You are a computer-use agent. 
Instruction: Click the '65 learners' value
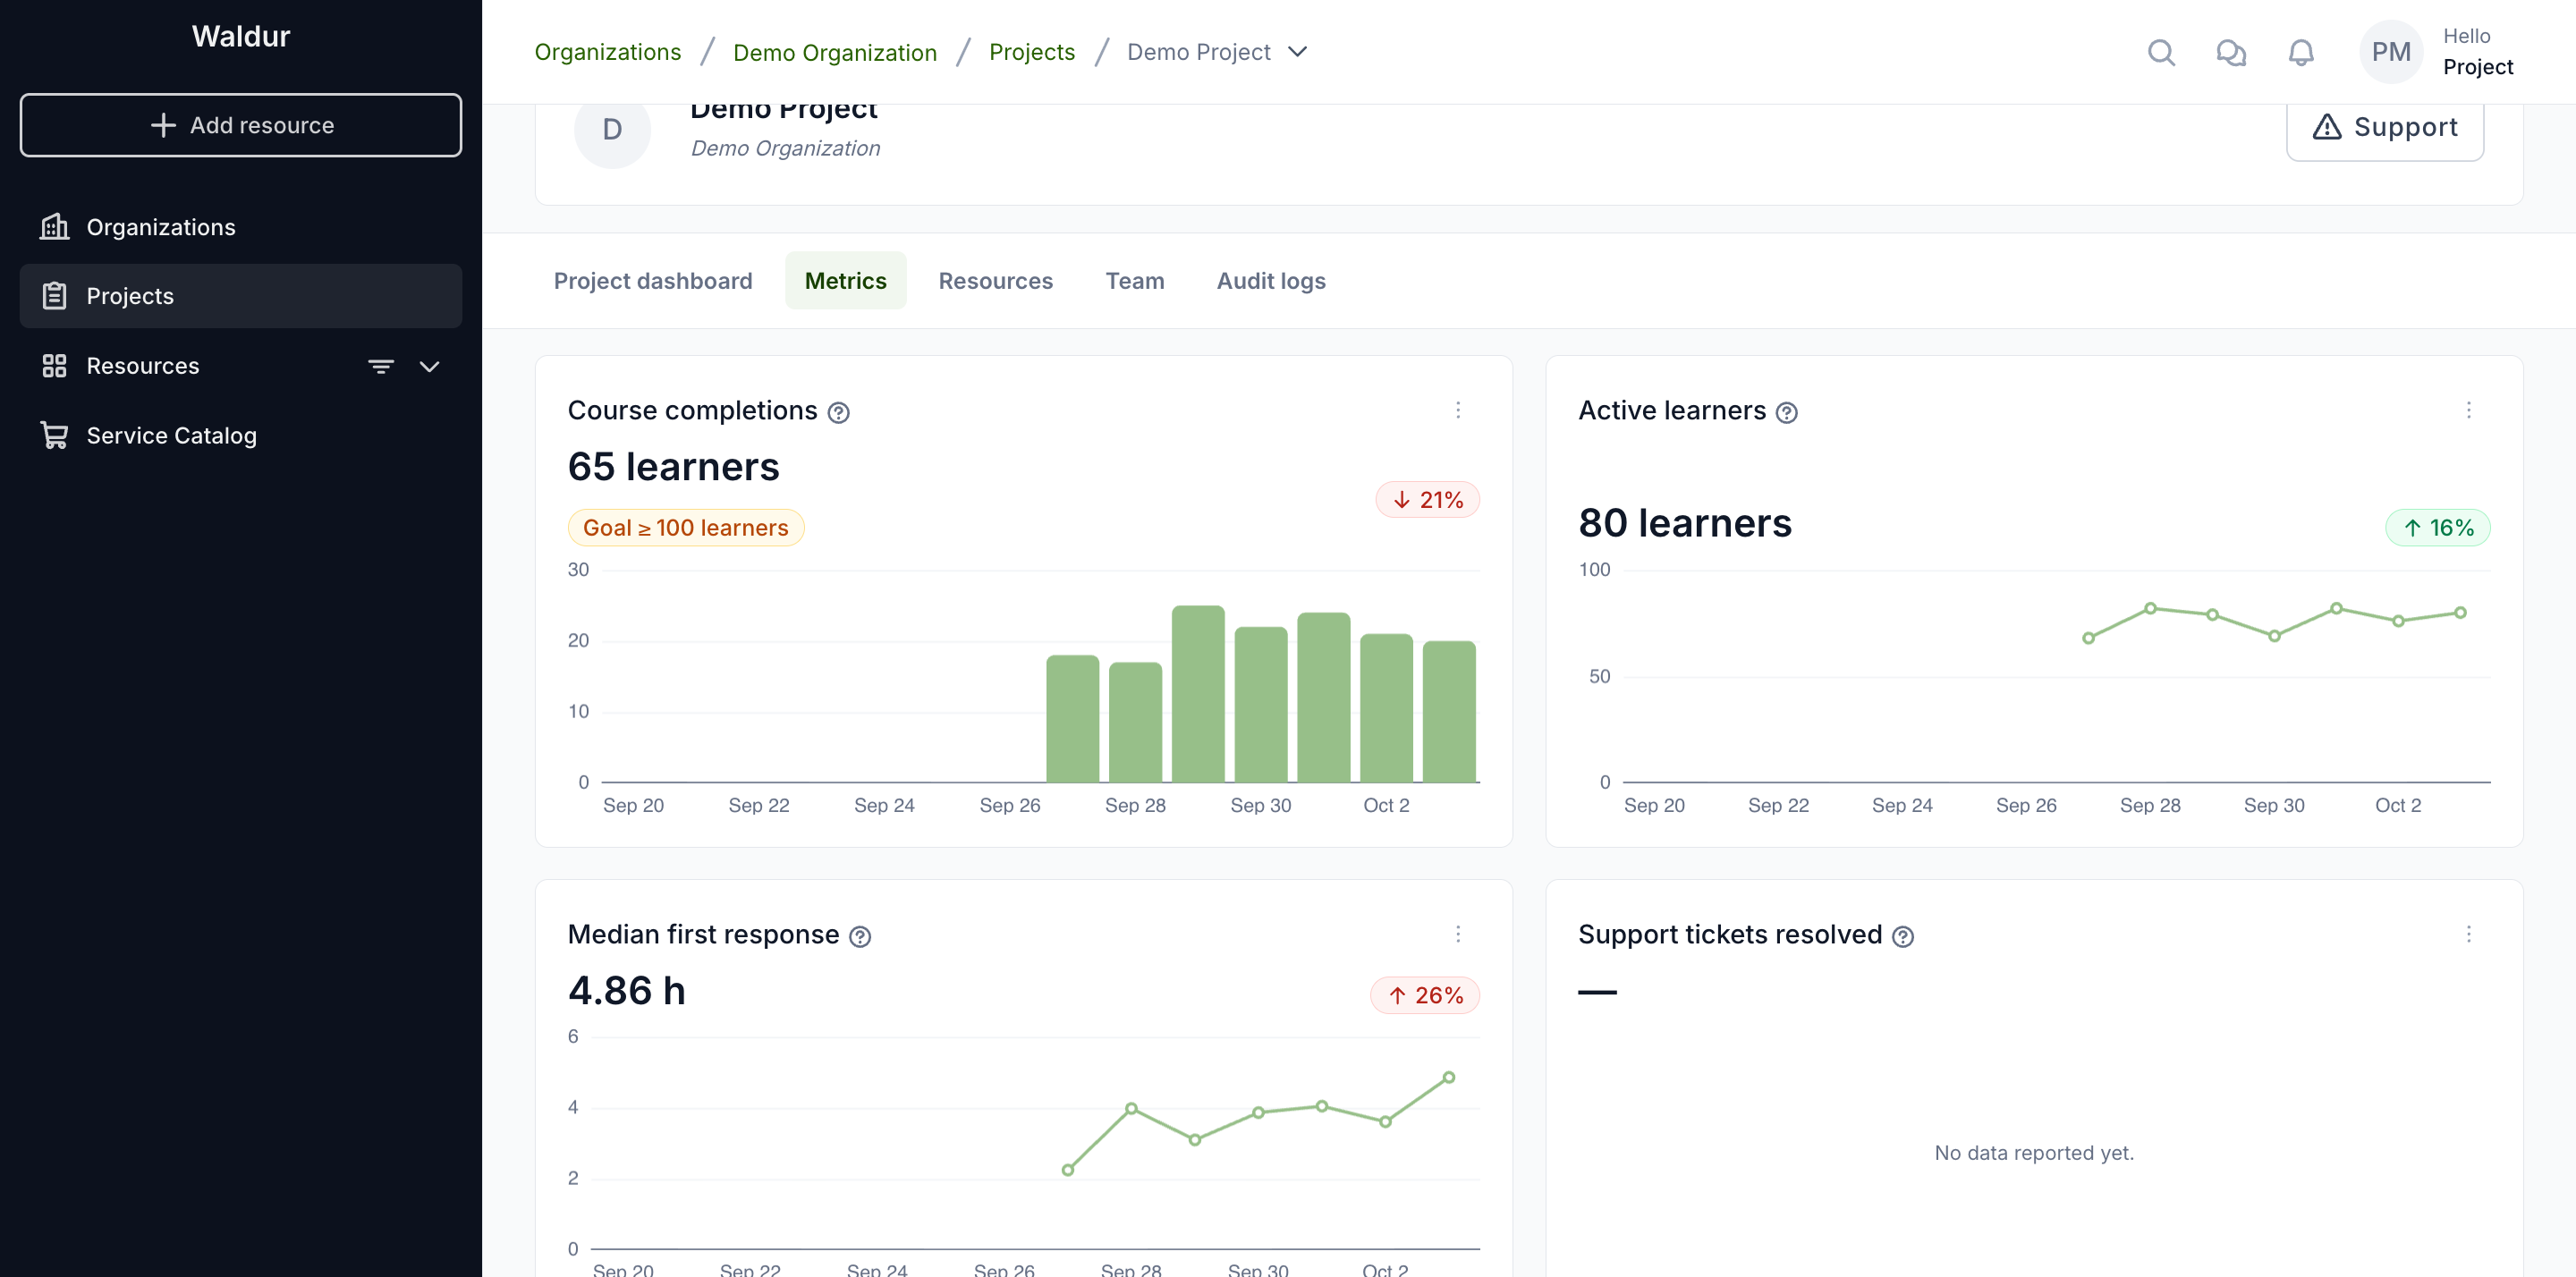[673, 467]
